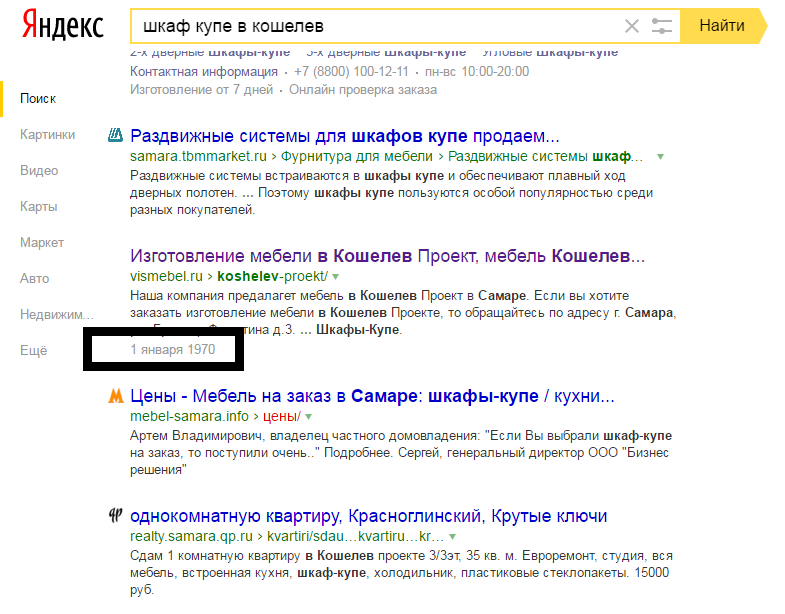Open Маркет search section
The width and height of the screenshot is (785, 614).
pos(42,243)
